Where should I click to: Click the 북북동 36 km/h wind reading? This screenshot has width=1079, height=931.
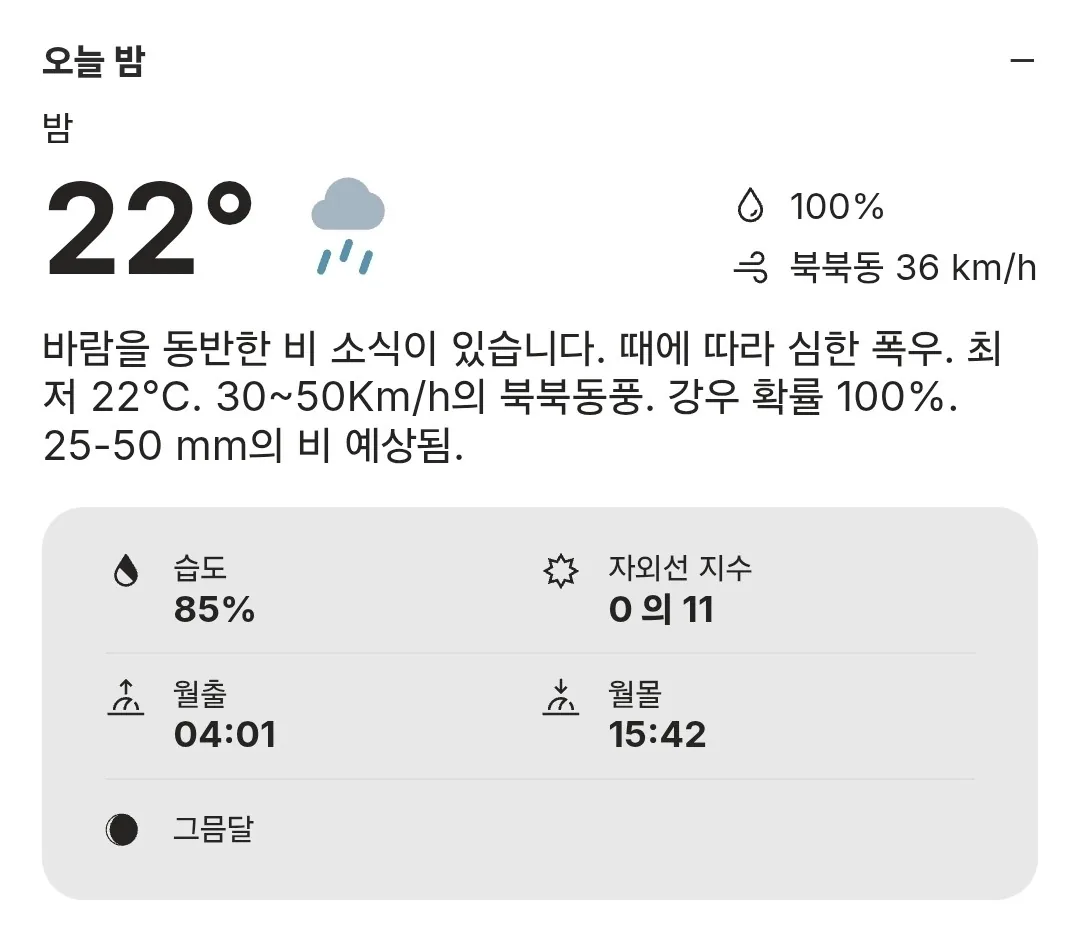pyautogui.click(x=912, y=268)
